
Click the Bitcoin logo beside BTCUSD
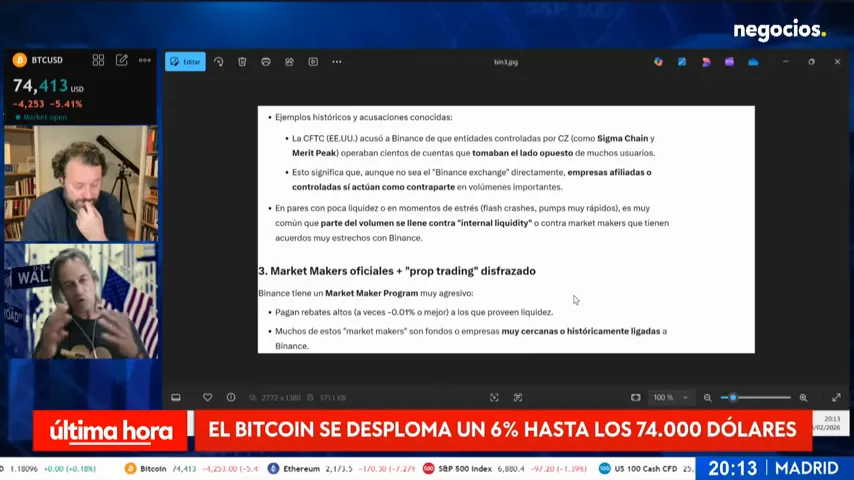pyautogui.click(x=20, y=60)
